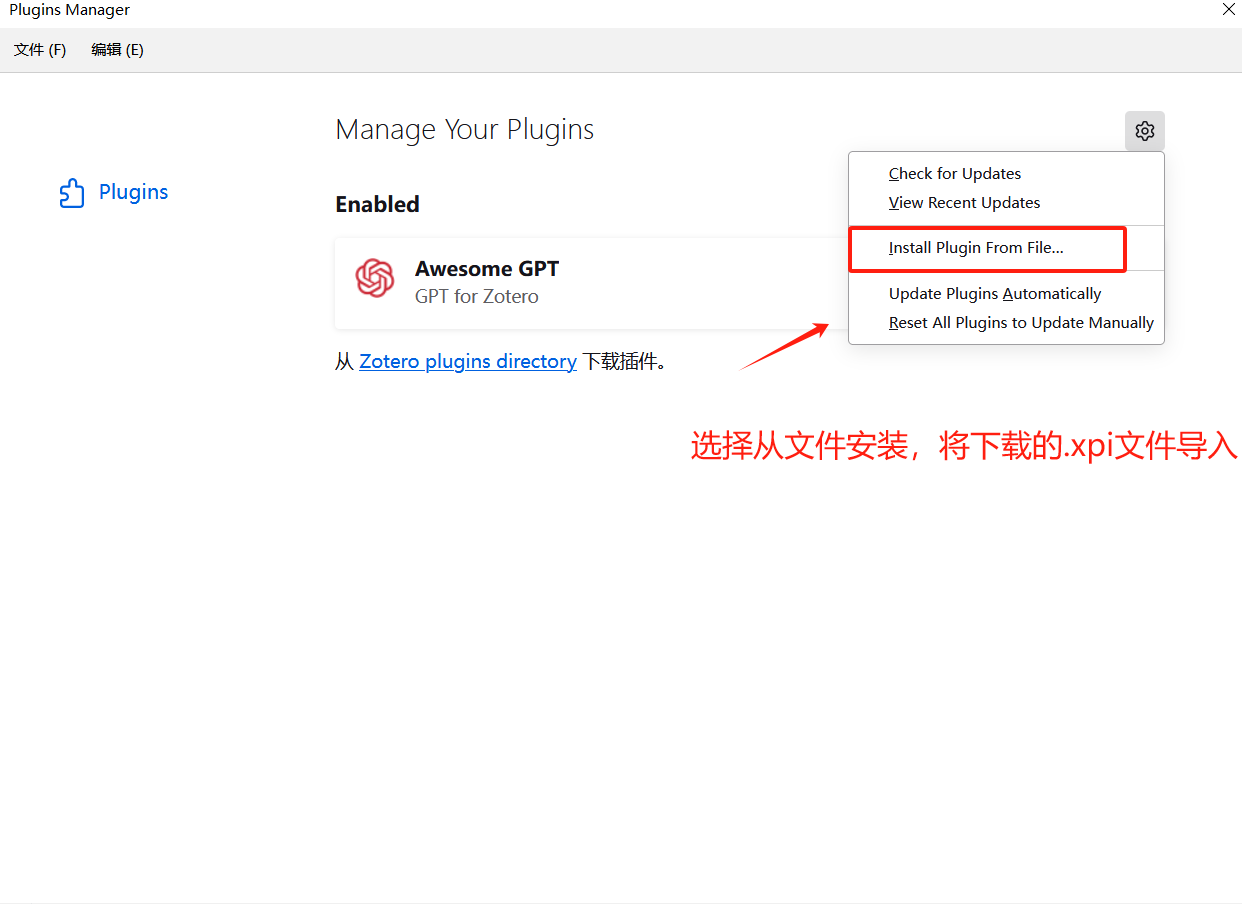Click the Awesome GPT plugin name
Viewport: 1242px width, 904px height.
tap(487, 269)
